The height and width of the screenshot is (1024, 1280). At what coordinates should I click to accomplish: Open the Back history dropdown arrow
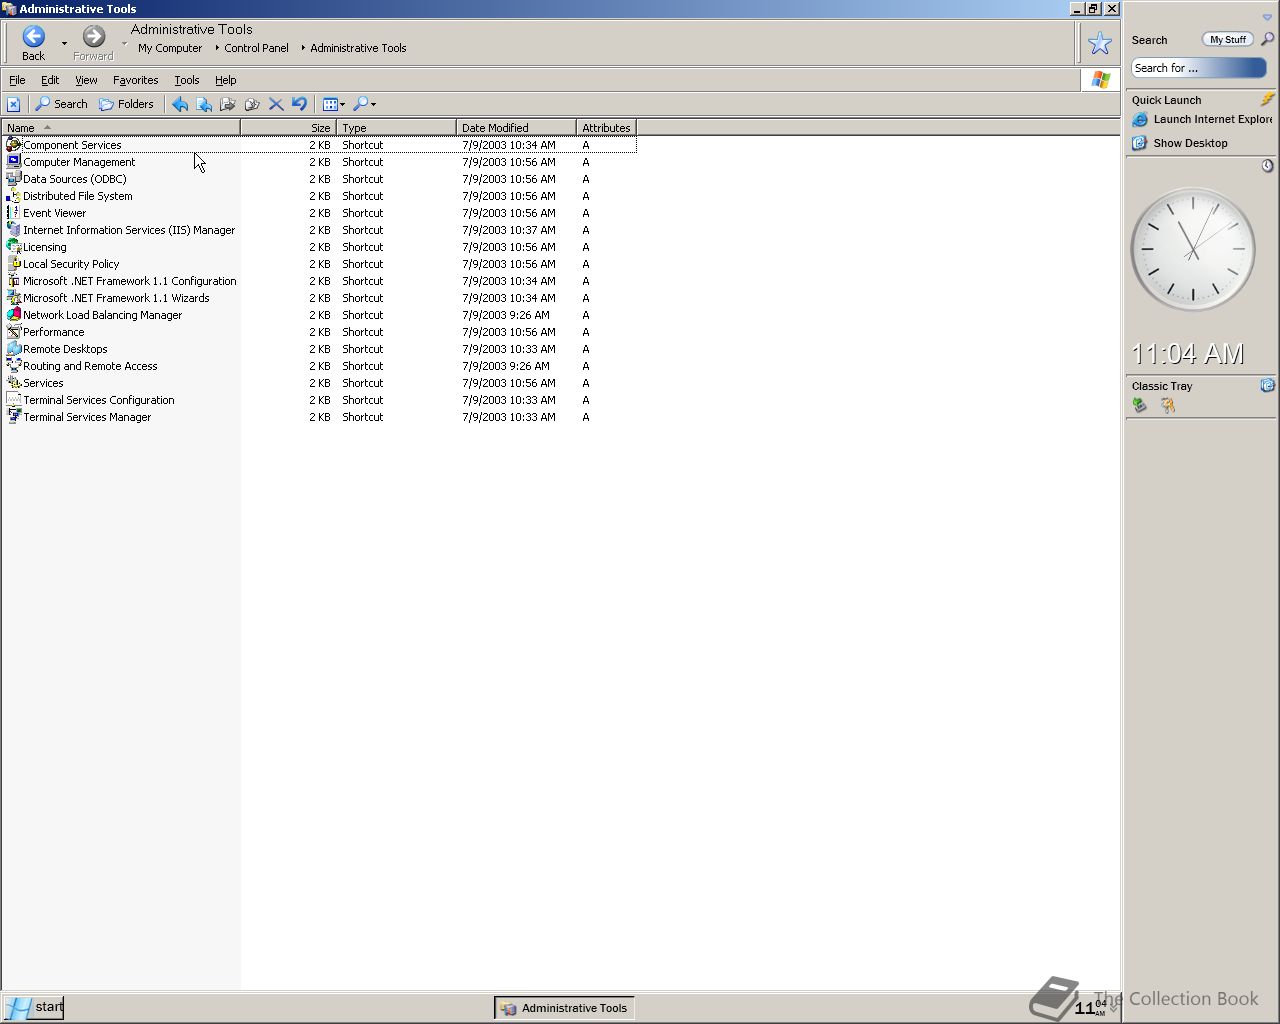click(64, 43)
